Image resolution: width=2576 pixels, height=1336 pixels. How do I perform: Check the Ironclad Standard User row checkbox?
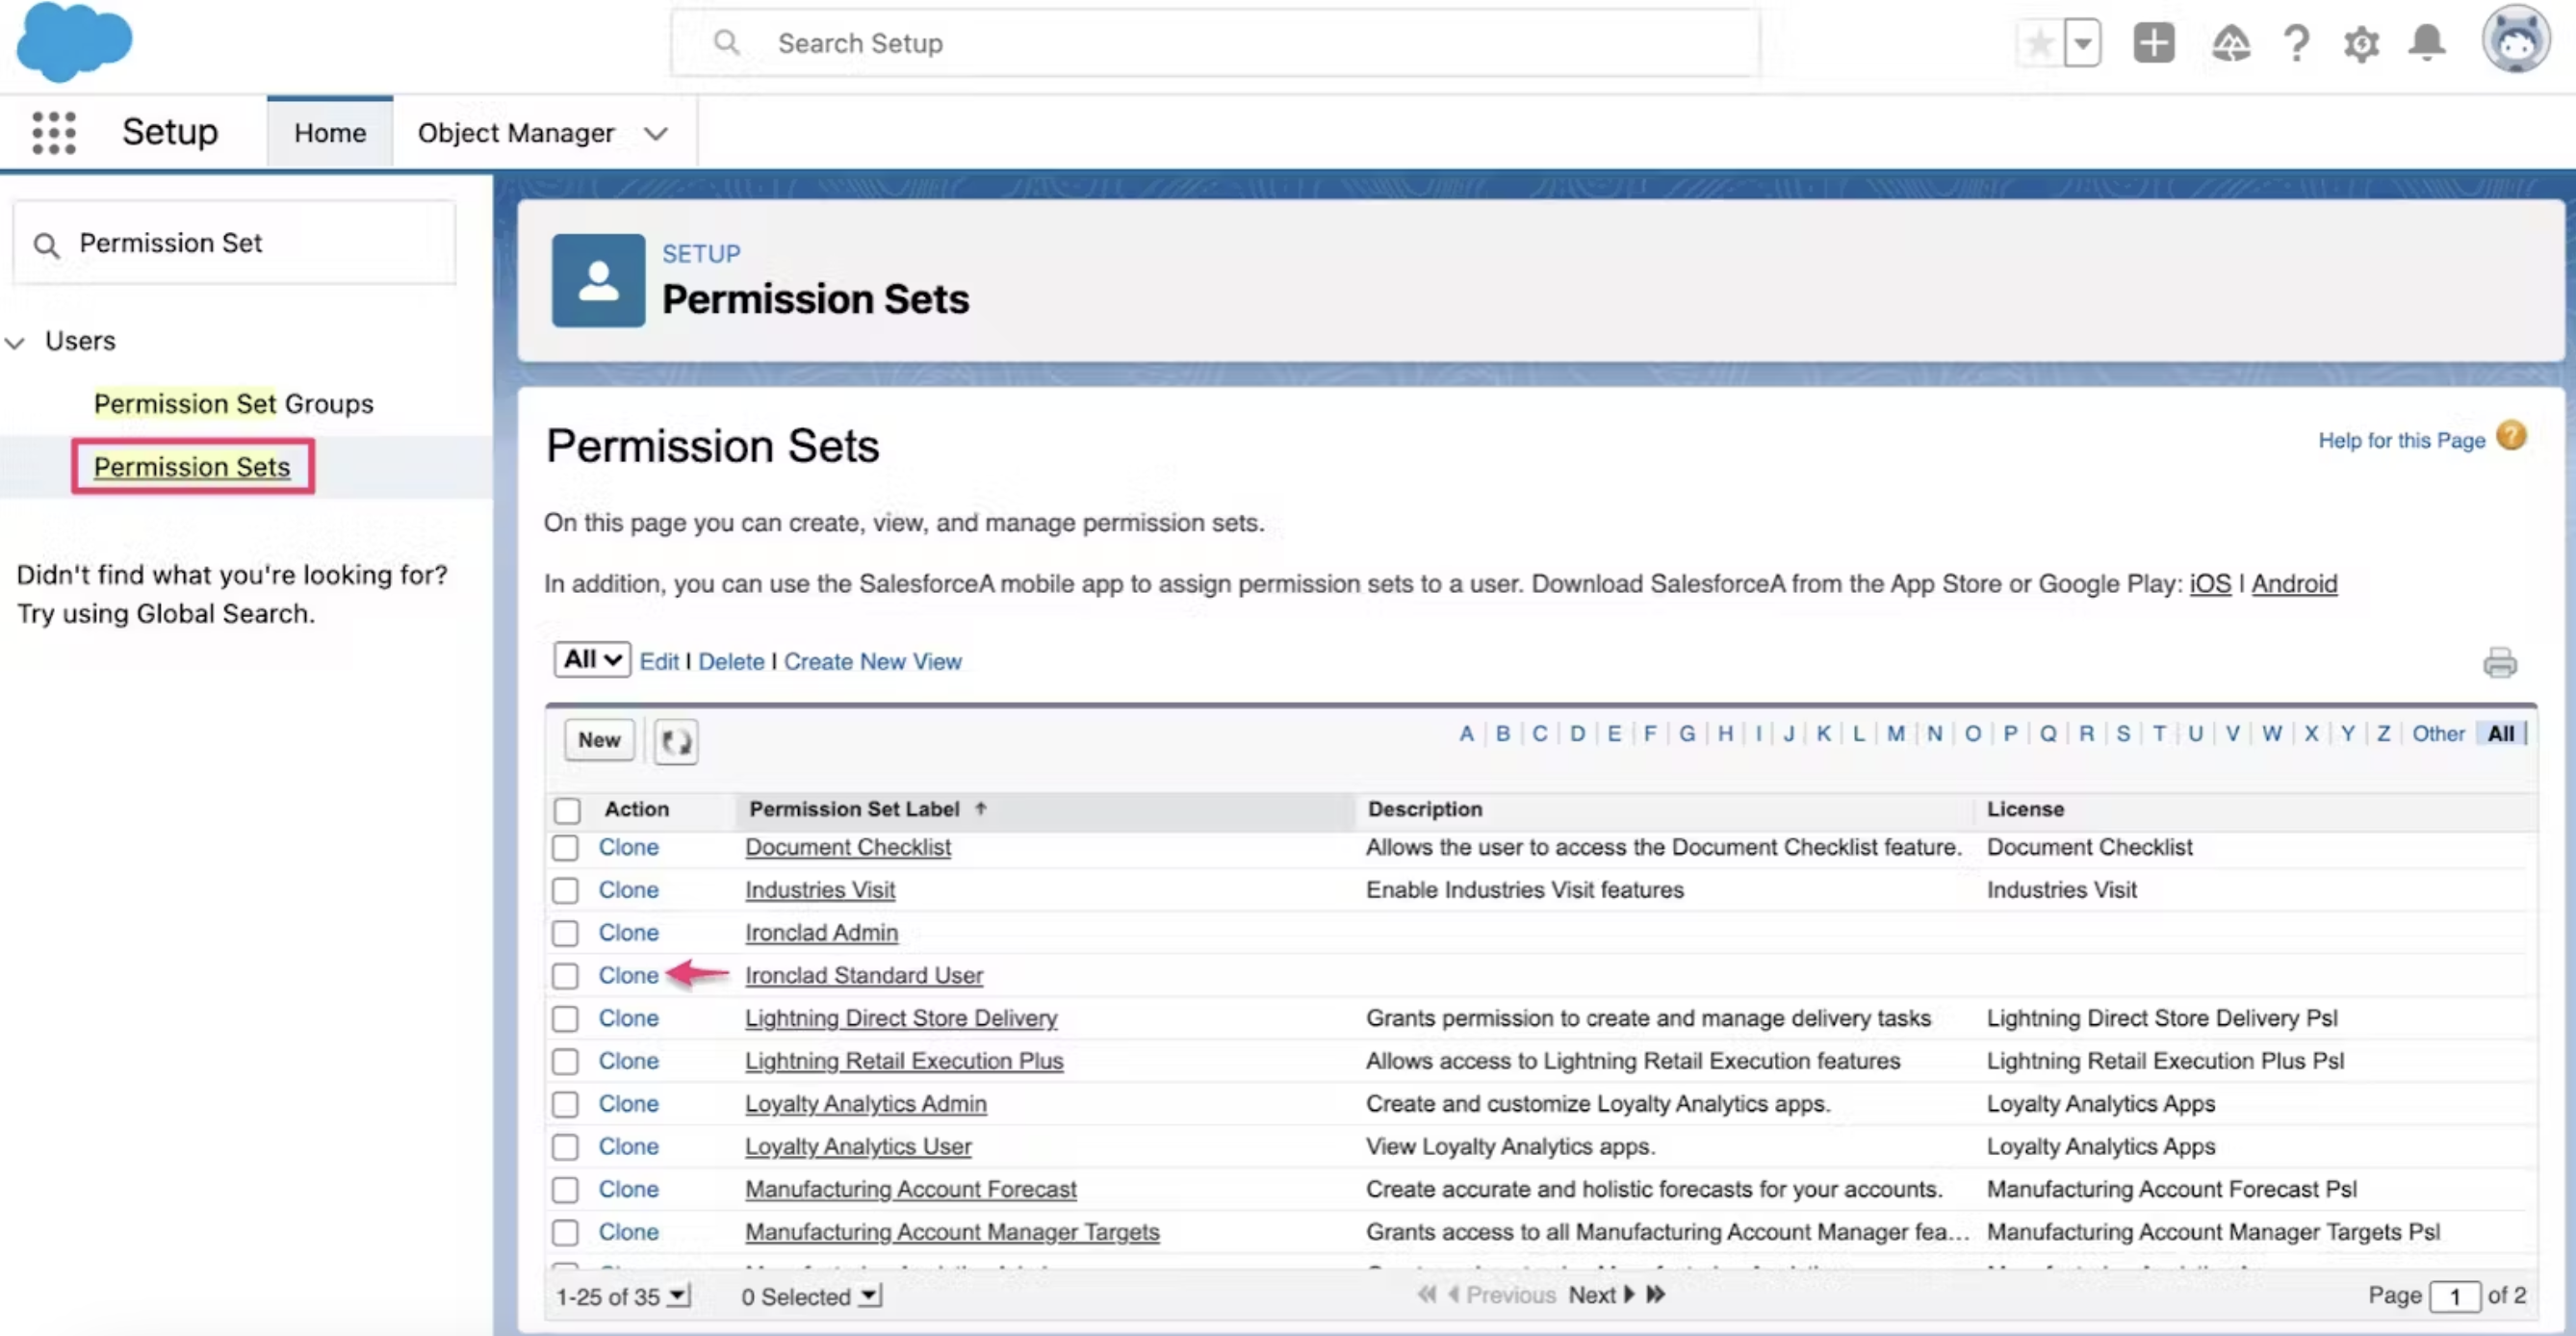[x=565, y=975]
